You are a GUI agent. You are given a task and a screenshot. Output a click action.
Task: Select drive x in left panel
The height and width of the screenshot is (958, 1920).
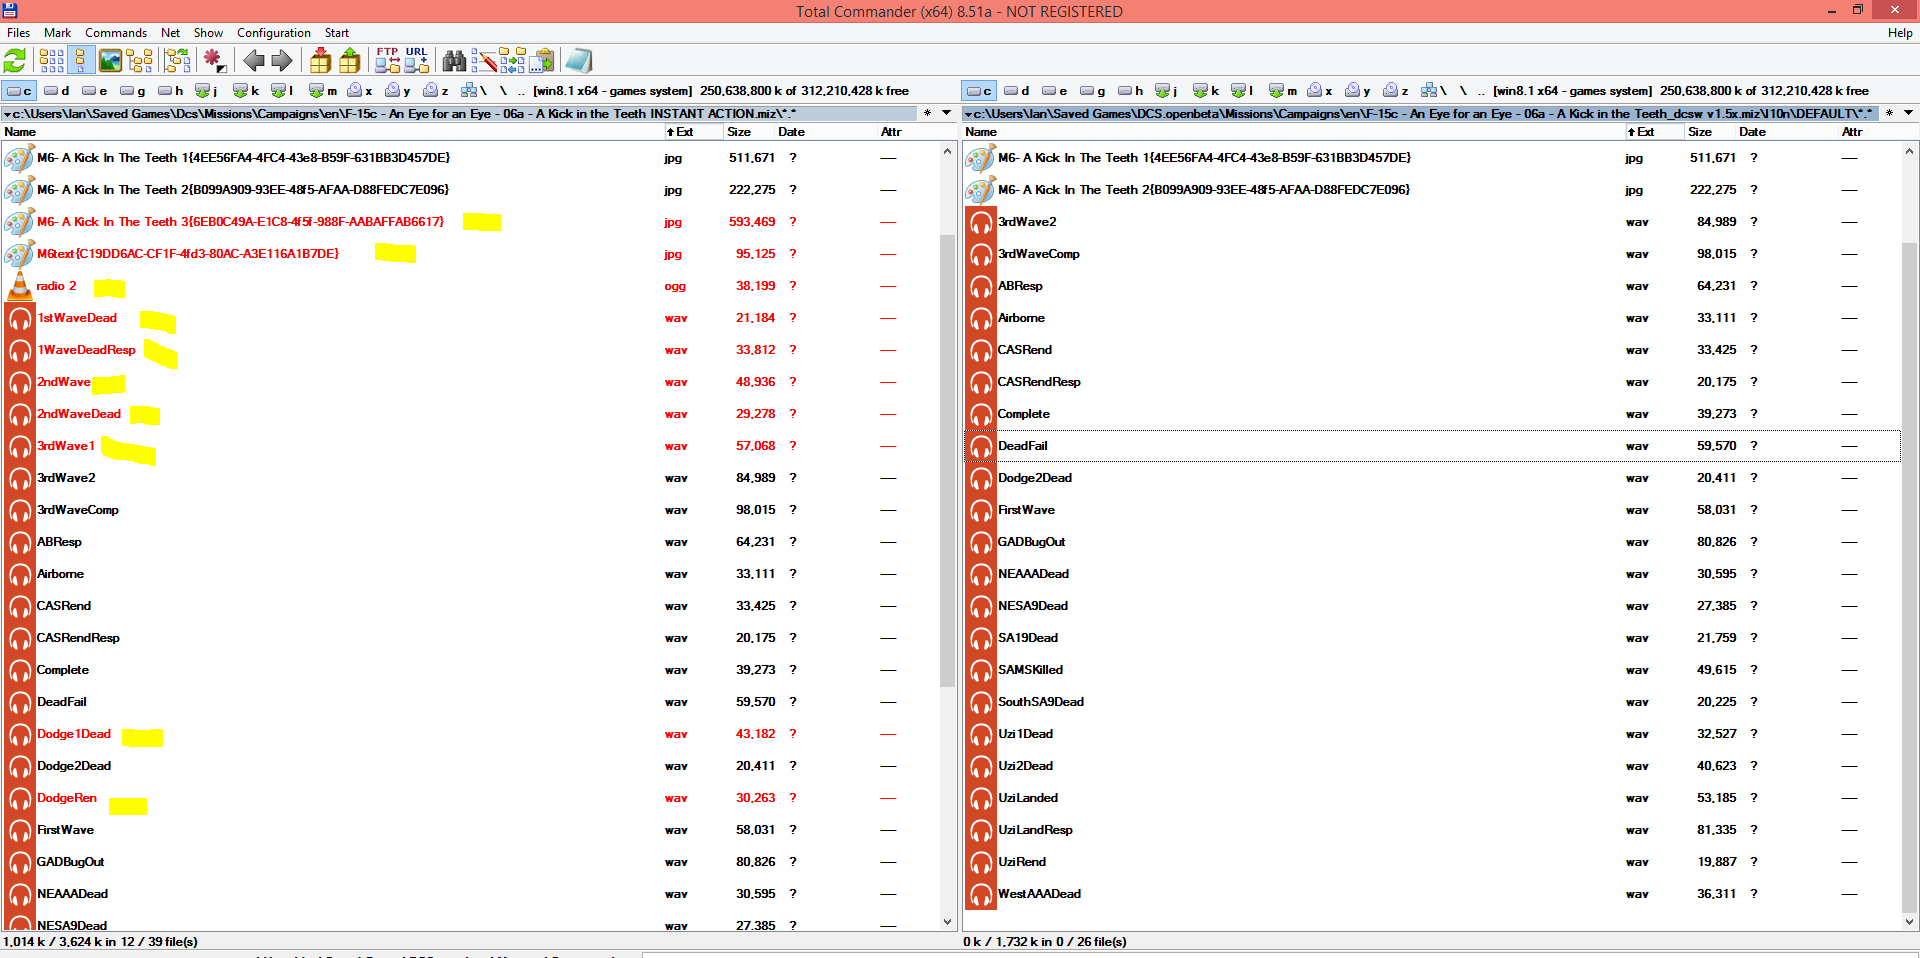pos(360,91)
